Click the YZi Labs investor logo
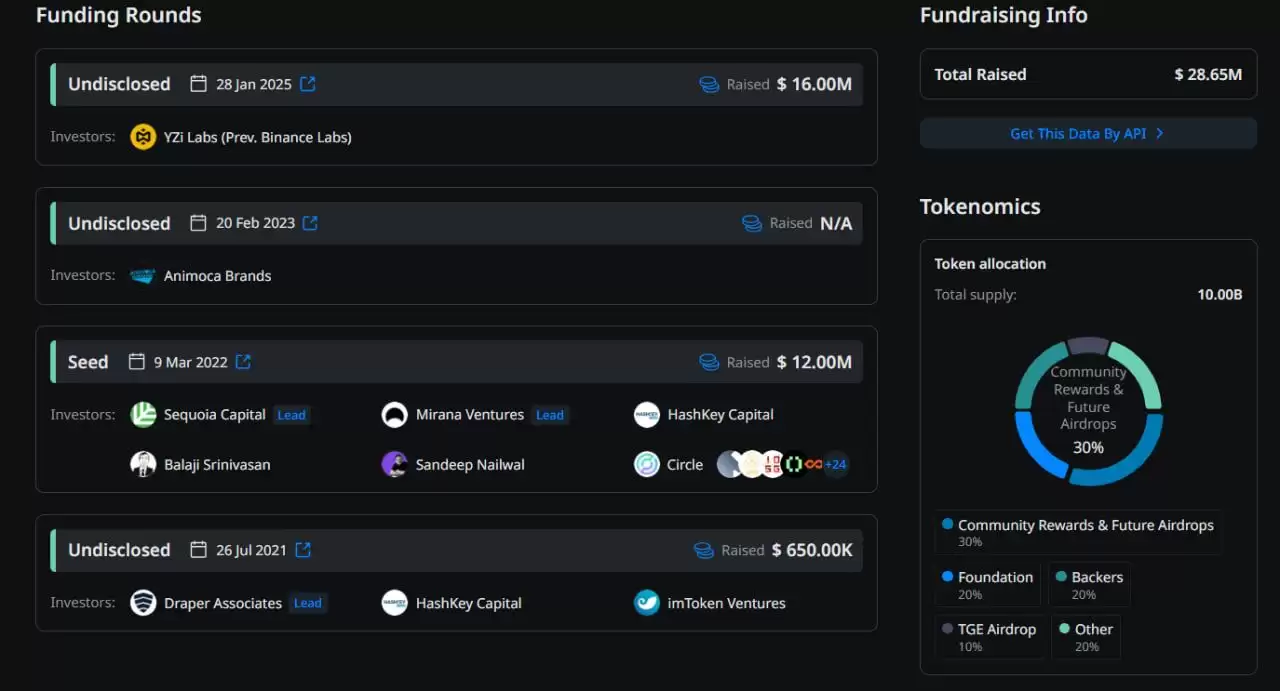 pyautogui.click(x=143, y=137)
